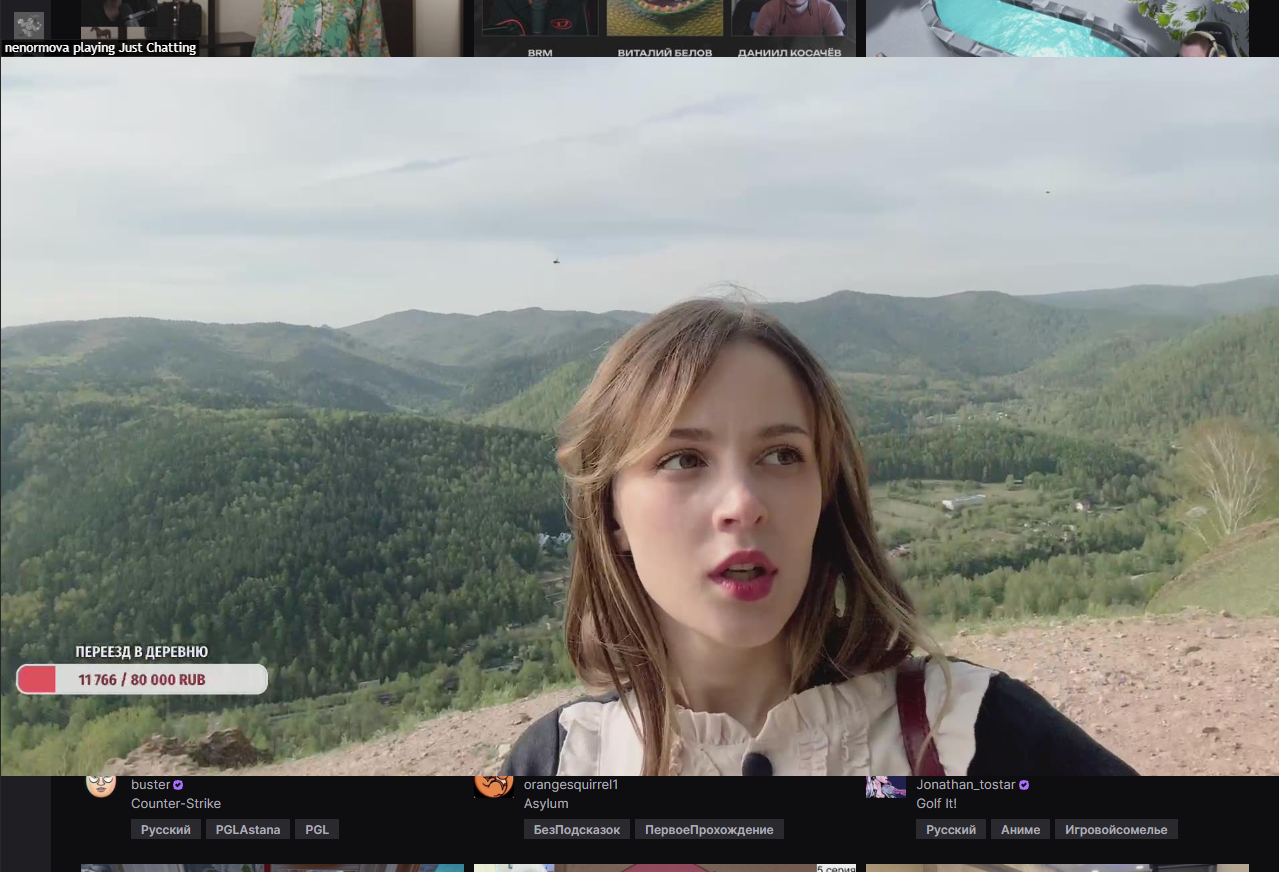Select the Русский tag under buster
The height and width of the screenshot is (872, 1279).
click(165, 830)
